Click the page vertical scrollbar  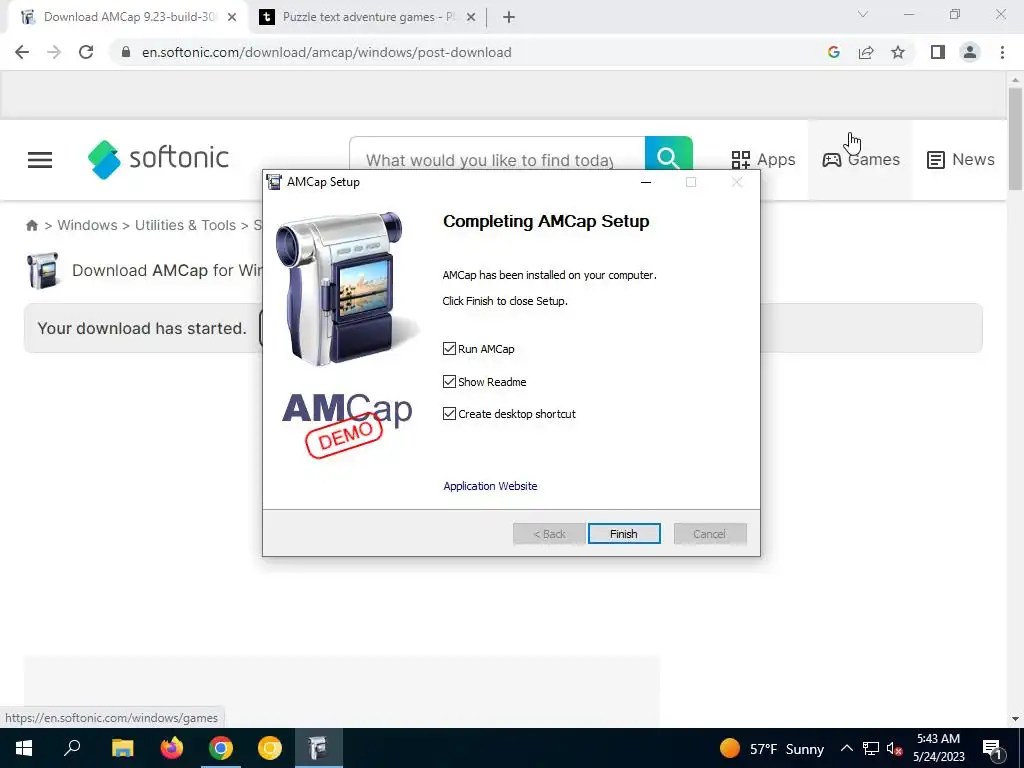(1015, 138)
